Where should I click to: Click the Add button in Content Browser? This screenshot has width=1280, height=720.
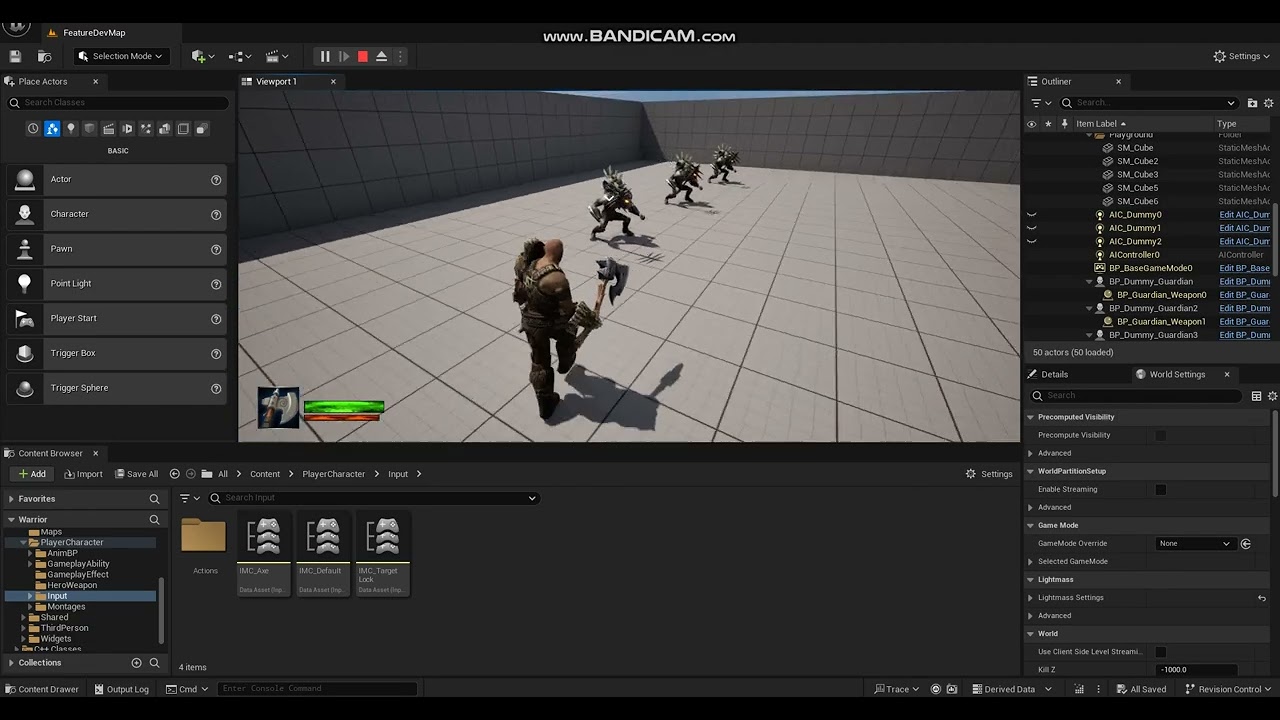pos(32,474)
